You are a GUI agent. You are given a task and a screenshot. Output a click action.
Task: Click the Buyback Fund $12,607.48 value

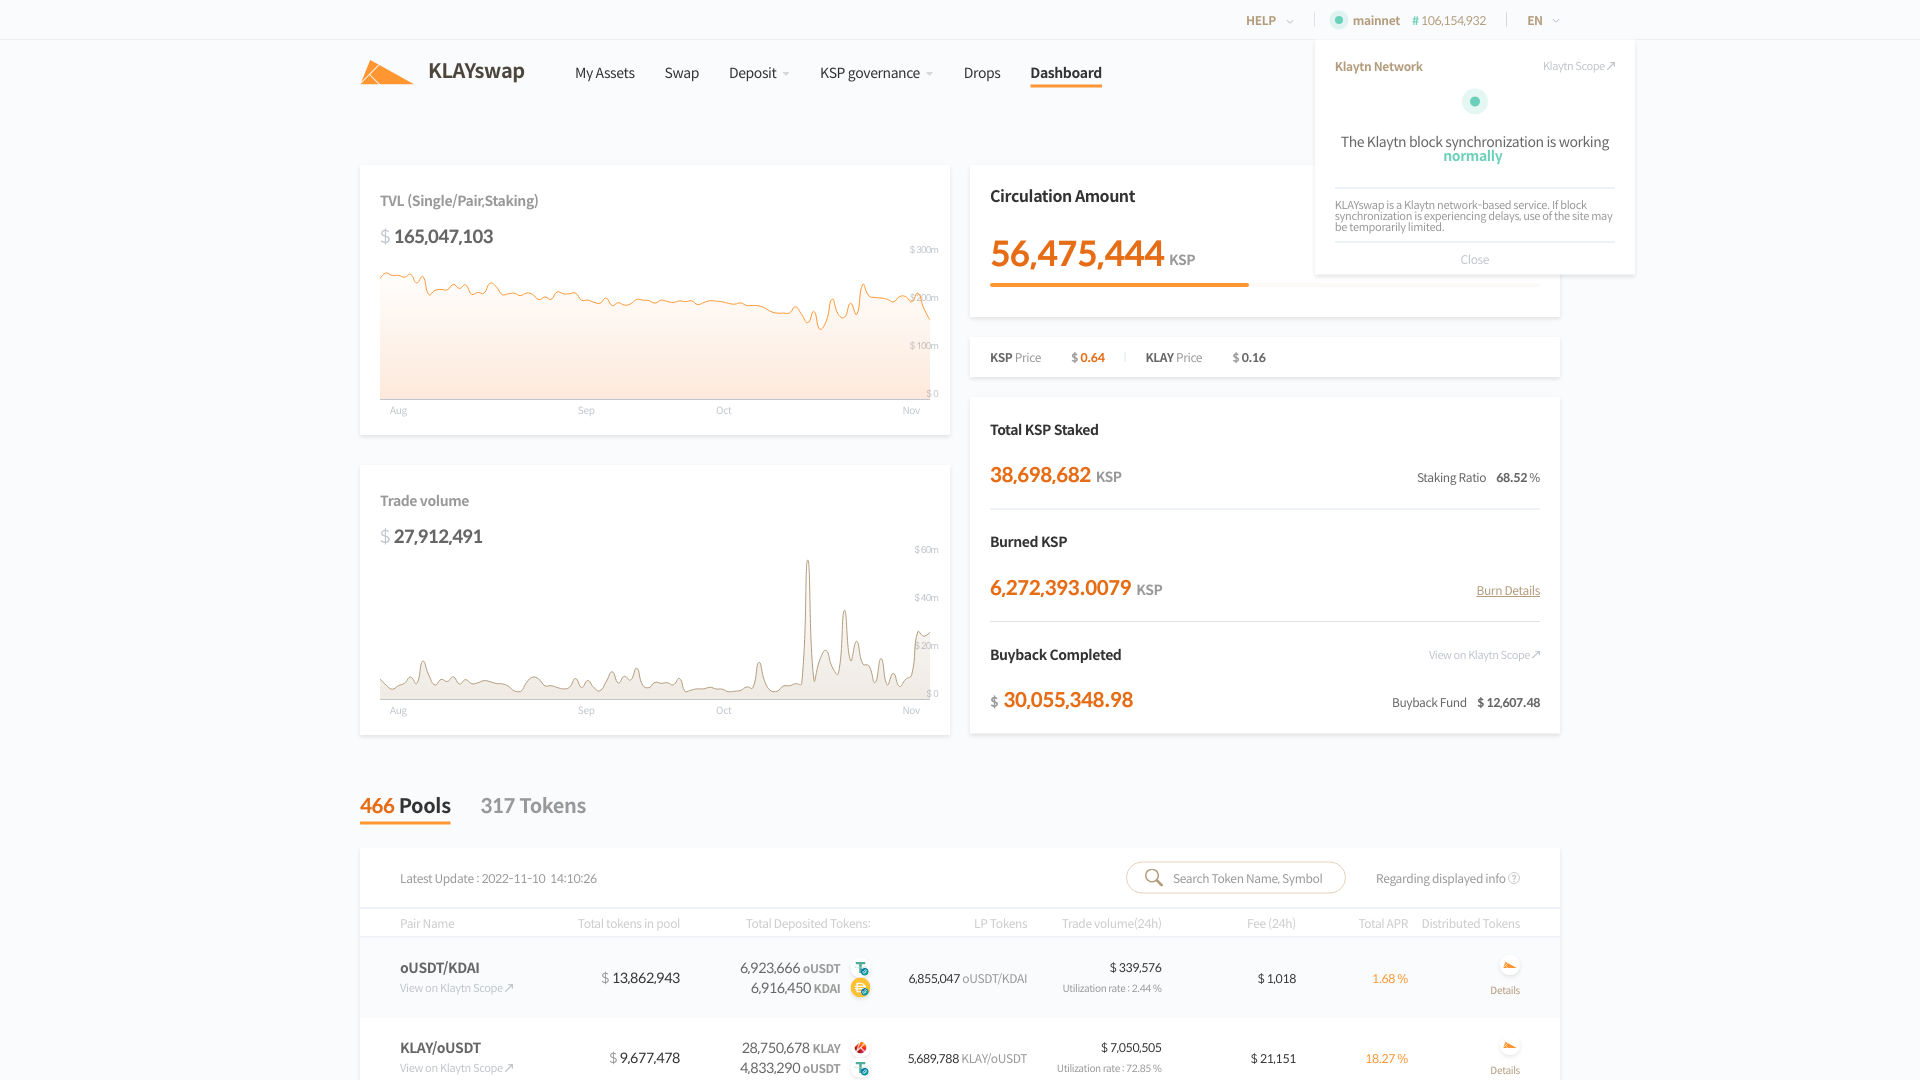click(x=1508, y=703)
